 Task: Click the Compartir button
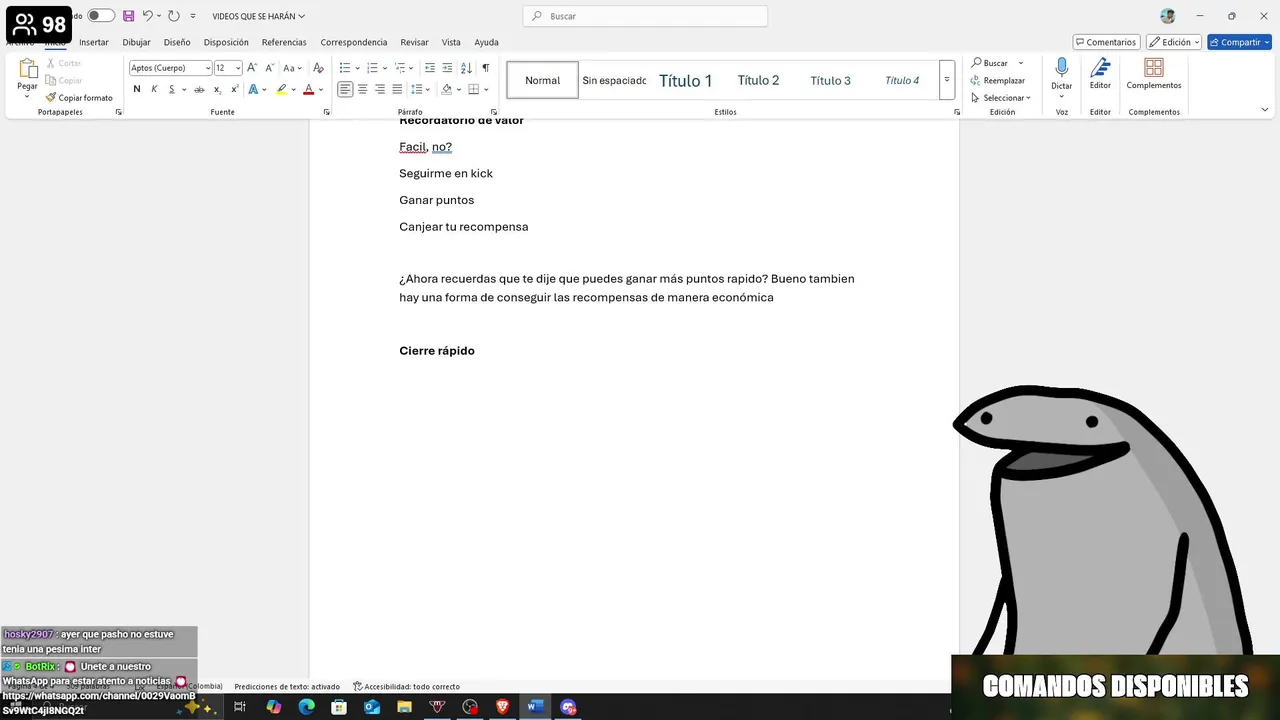(1239, 42)
